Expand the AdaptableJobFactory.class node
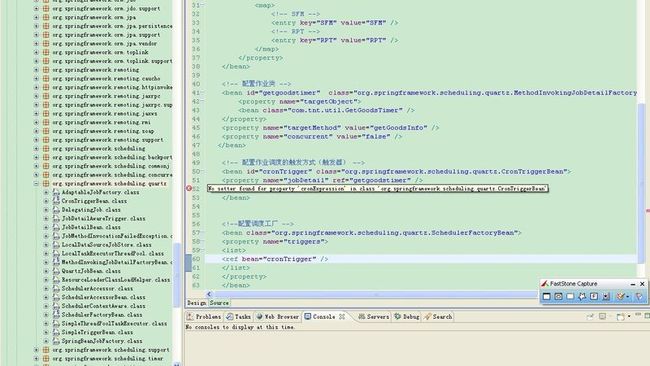The image size is (650, 366). click(x=46, y=192)
